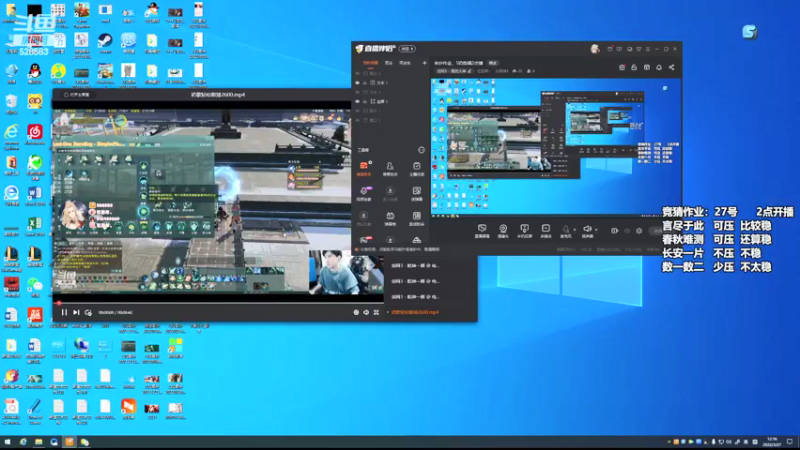800x450 pixels.
Task: Seek along the video player's progress bar
Action: pyautogui.click(x=218, y=303)
